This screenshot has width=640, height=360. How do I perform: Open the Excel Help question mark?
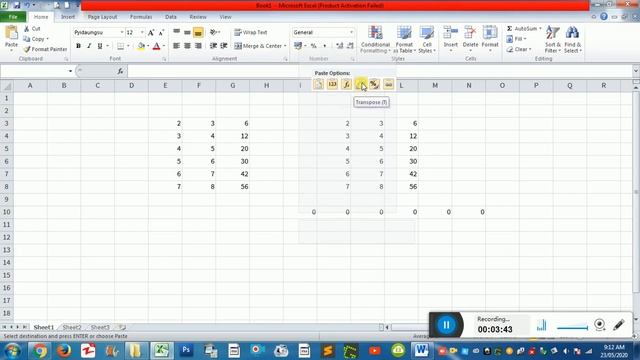coord(604,17)
